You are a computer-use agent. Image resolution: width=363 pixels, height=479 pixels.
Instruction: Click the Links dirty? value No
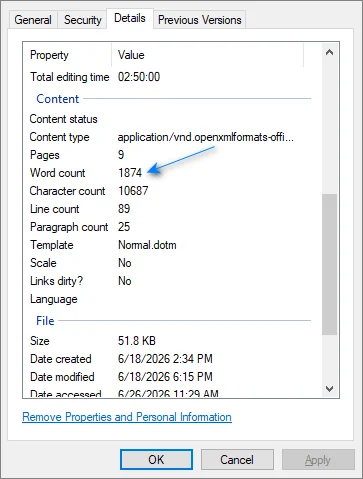click(125, 281)
